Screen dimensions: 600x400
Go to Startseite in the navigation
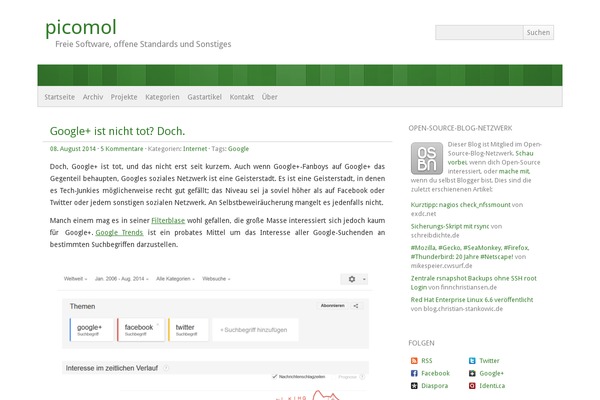pos(60,97)
